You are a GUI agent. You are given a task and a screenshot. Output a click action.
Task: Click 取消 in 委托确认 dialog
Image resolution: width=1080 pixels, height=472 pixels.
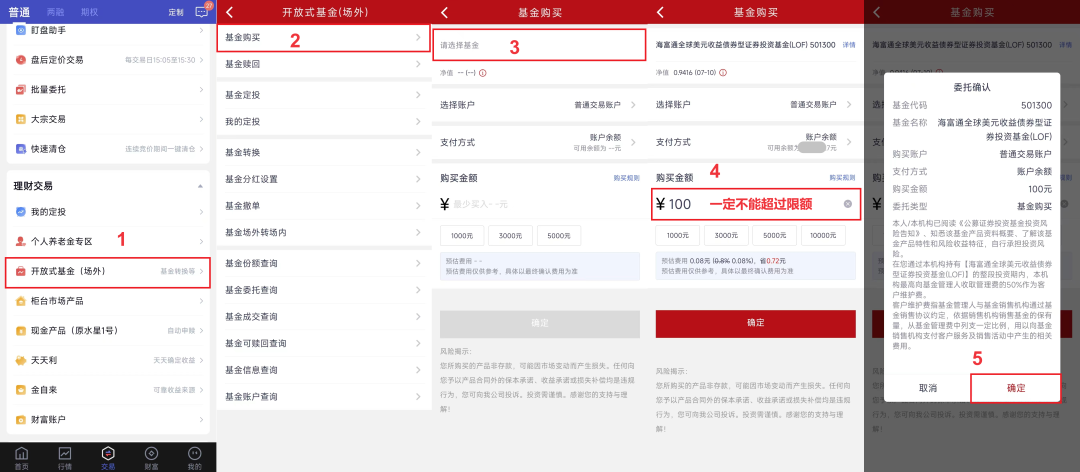[x=928, y=388]
